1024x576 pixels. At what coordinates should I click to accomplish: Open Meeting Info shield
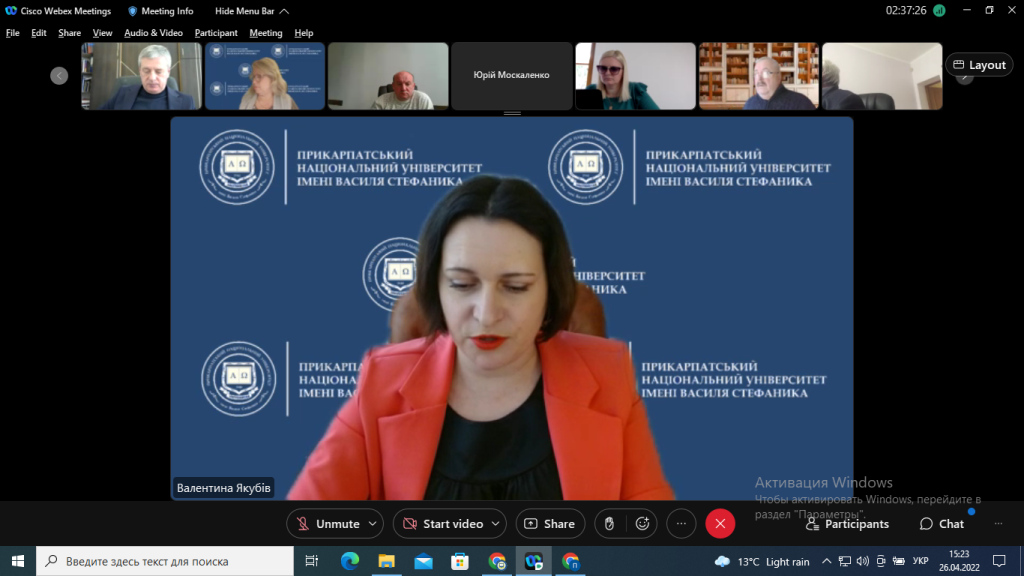160,11
